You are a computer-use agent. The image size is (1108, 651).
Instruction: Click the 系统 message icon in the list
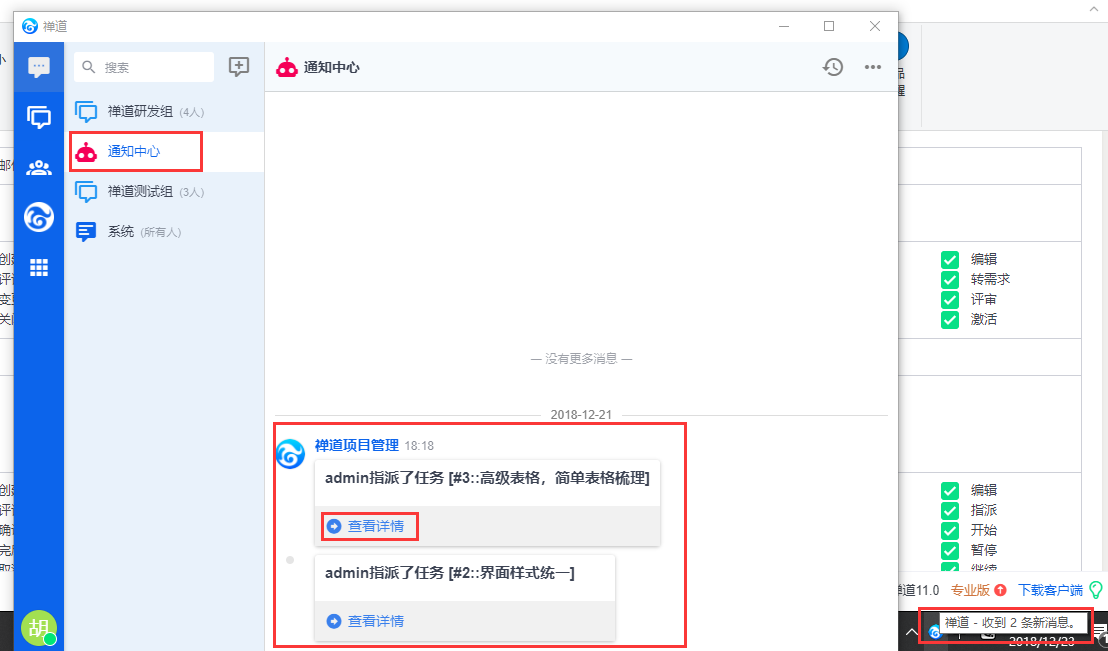pyautogui.click(x=86, y=232)
